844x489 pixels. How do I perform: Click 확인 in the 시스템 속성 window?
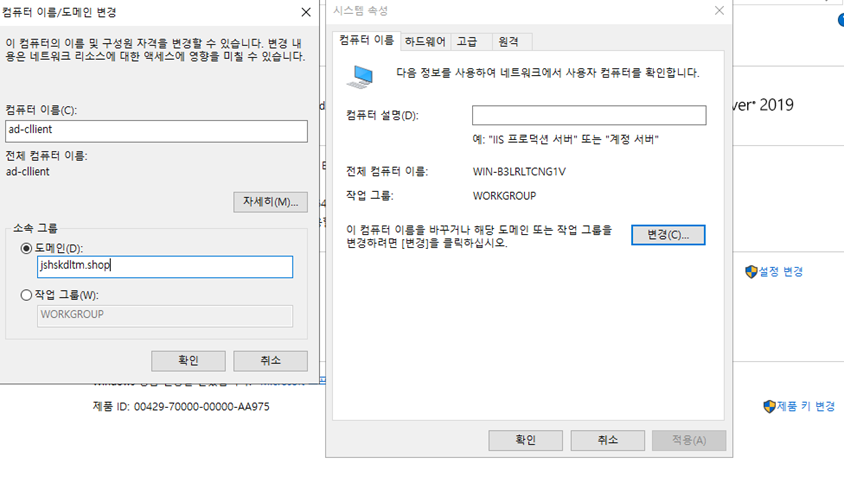pyautogui.click(x=525, y=440)
